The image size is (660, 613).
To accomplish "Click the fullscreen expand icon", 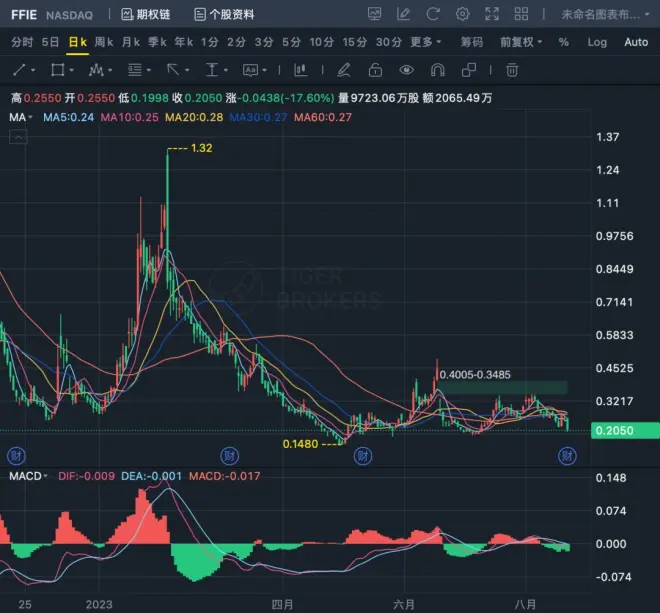I will pos(493,15).
